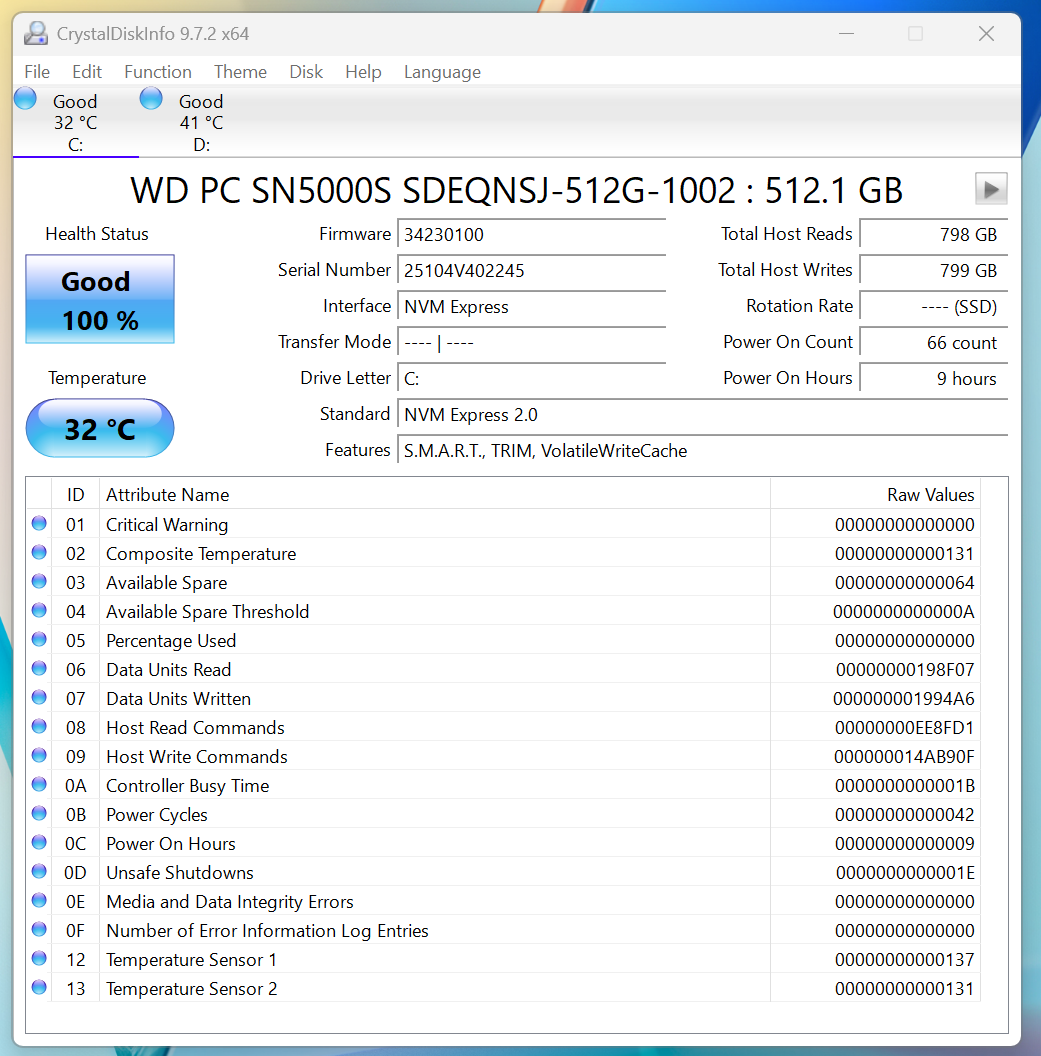
Task: Click inside the Firmware field
Action: pyautogui.click(x=530, y=234)
